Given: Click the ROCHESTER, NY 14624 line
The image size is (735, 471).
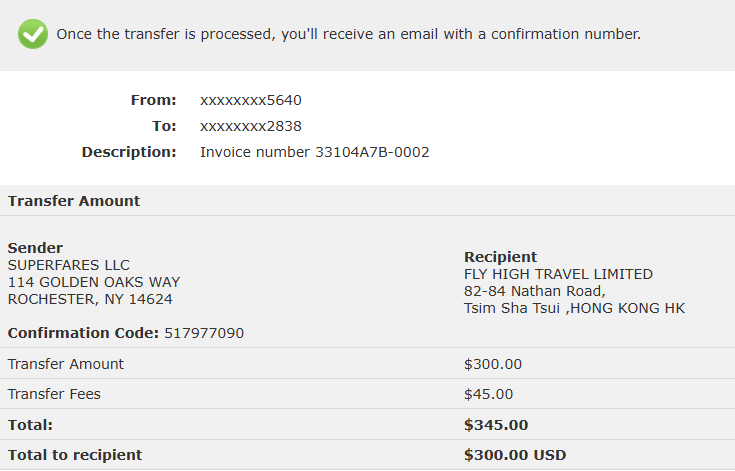Looking at the screenshot, I should [x=90, y=299].
